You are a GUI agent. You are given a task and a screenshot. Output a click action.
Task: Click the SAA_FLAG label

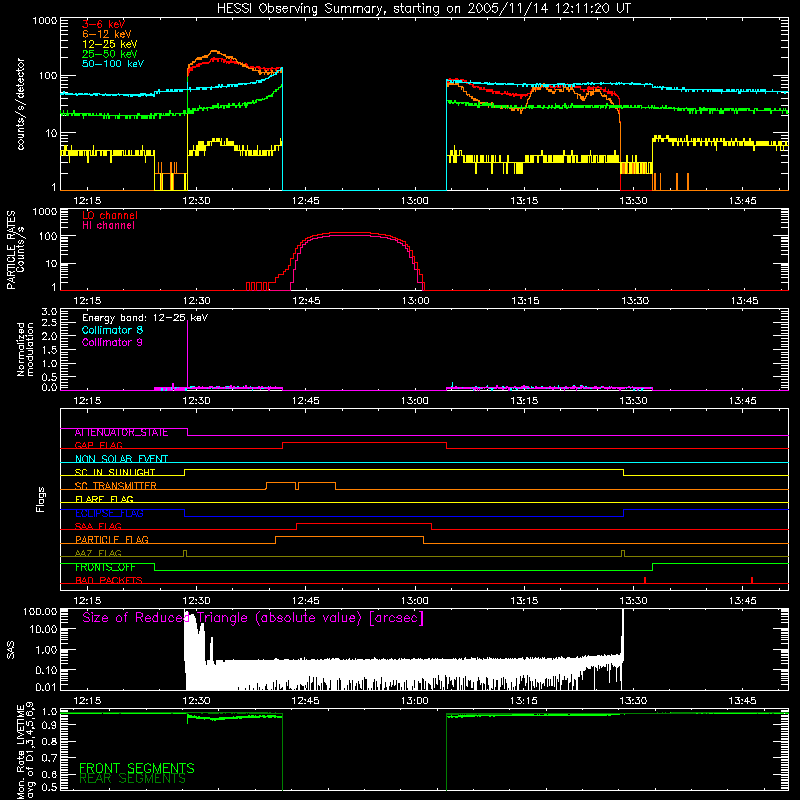coord(98,527)
